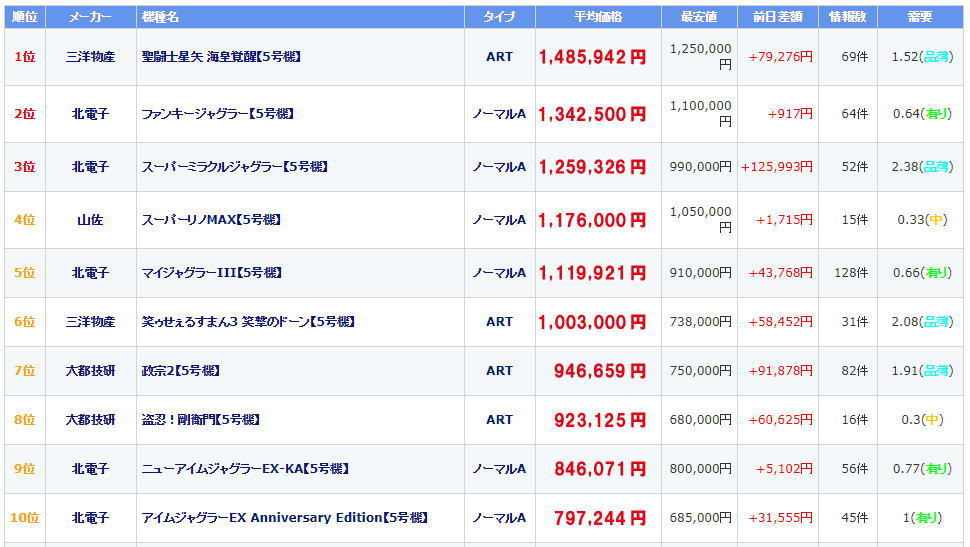Click maker 大都技研 in 盗忍！剛衛門 row
The width and height of the screenshot is (970, 547).
(x=90, y=420)
